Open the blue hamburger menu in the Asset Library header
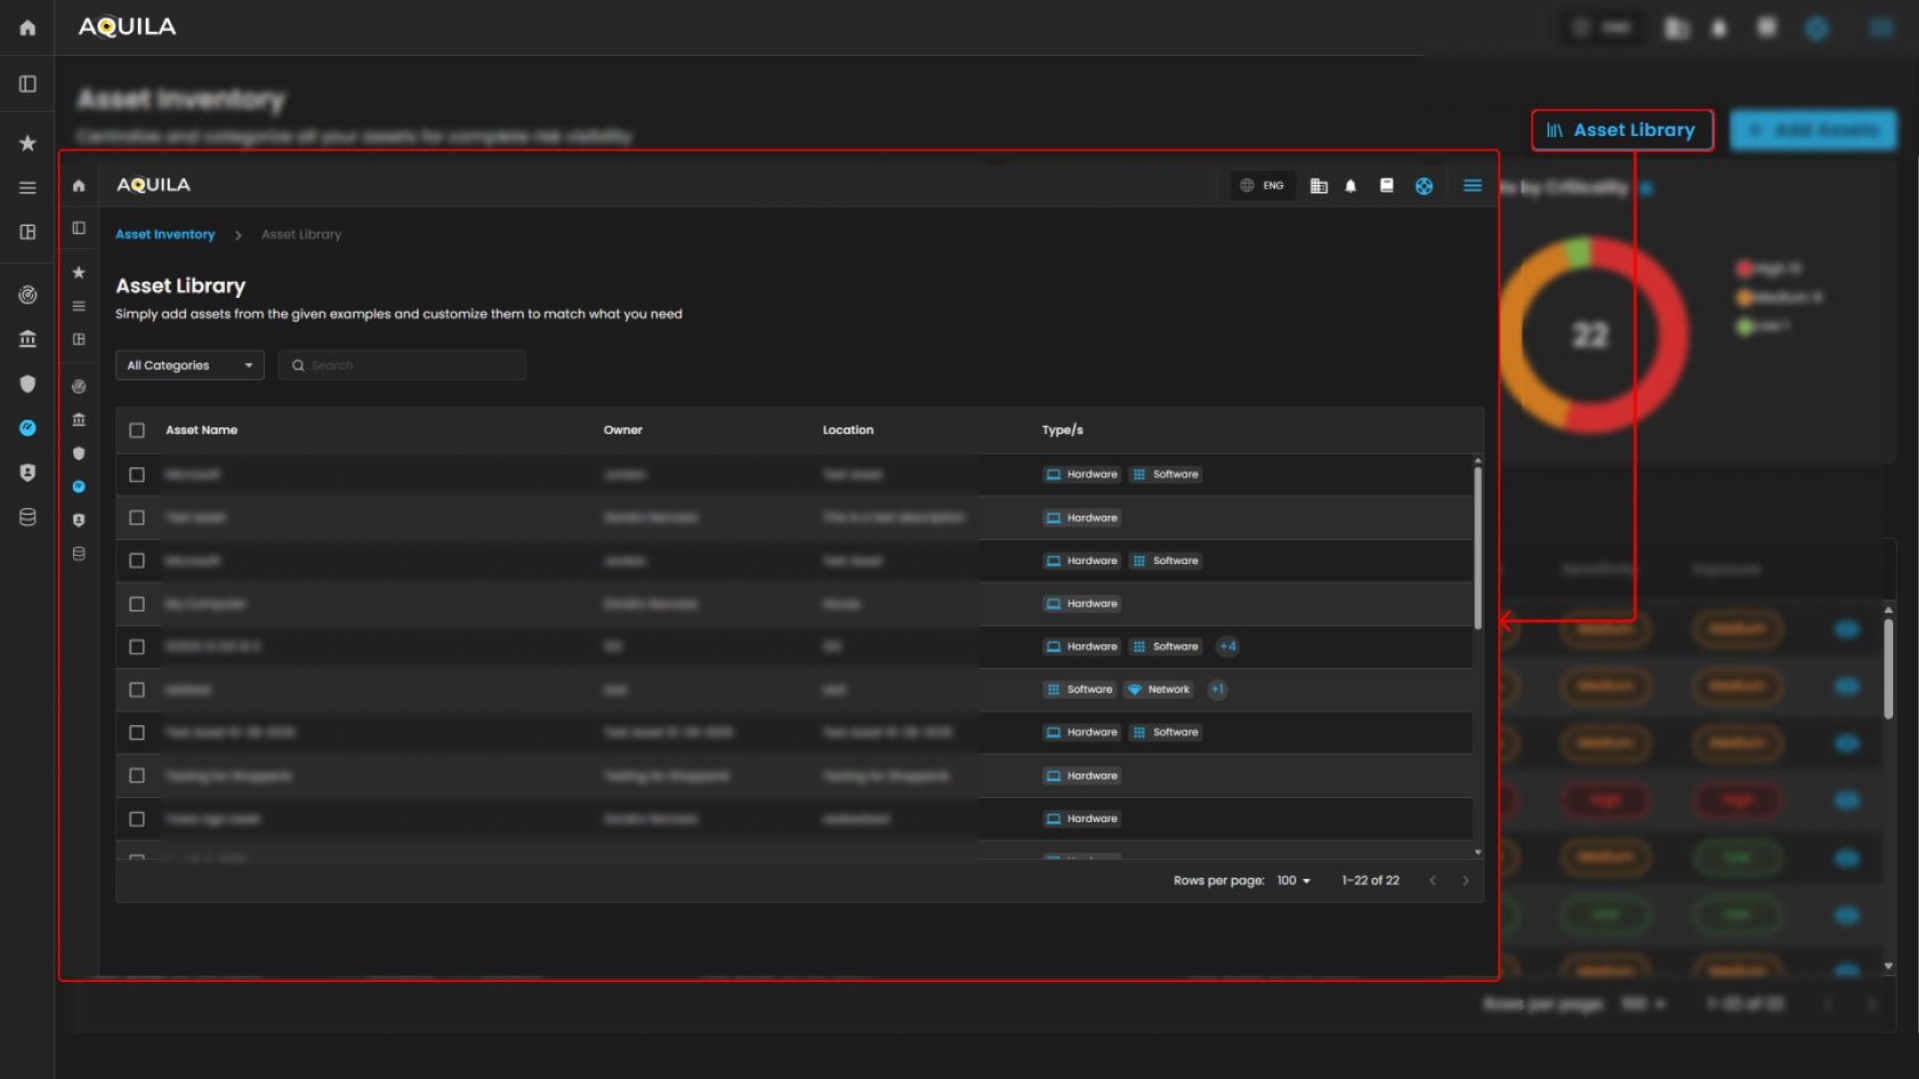 pyautogui.click(x=1472, y=186)
